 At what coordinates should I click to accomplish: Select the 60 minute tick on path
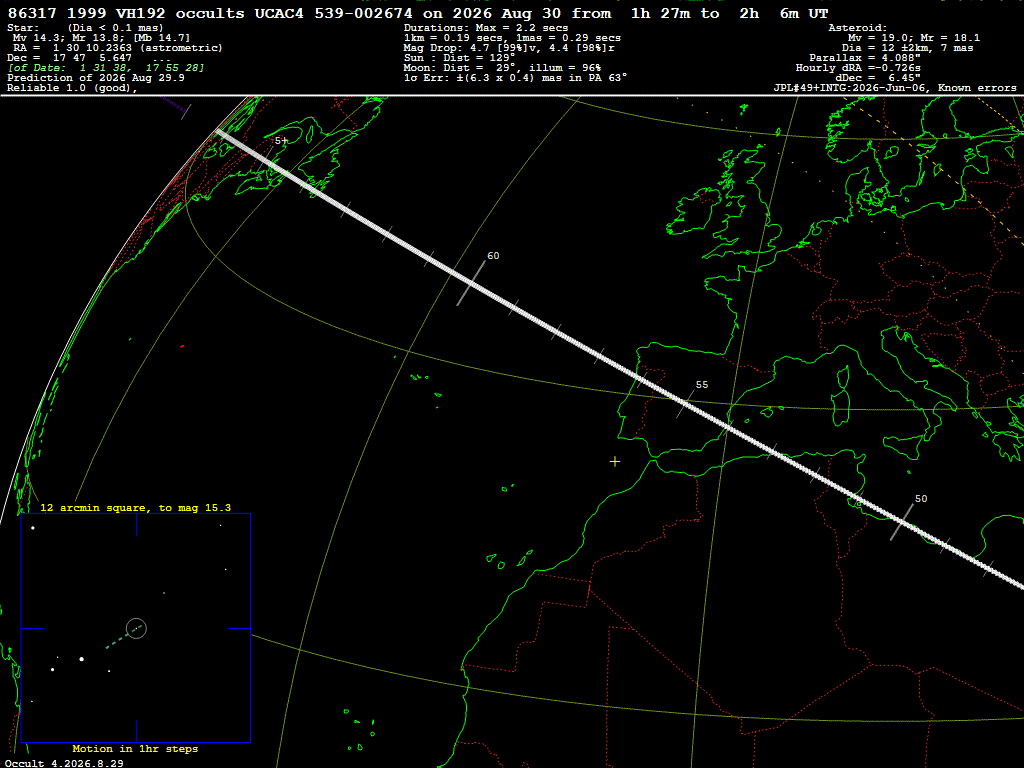click(x=472, y=283)
